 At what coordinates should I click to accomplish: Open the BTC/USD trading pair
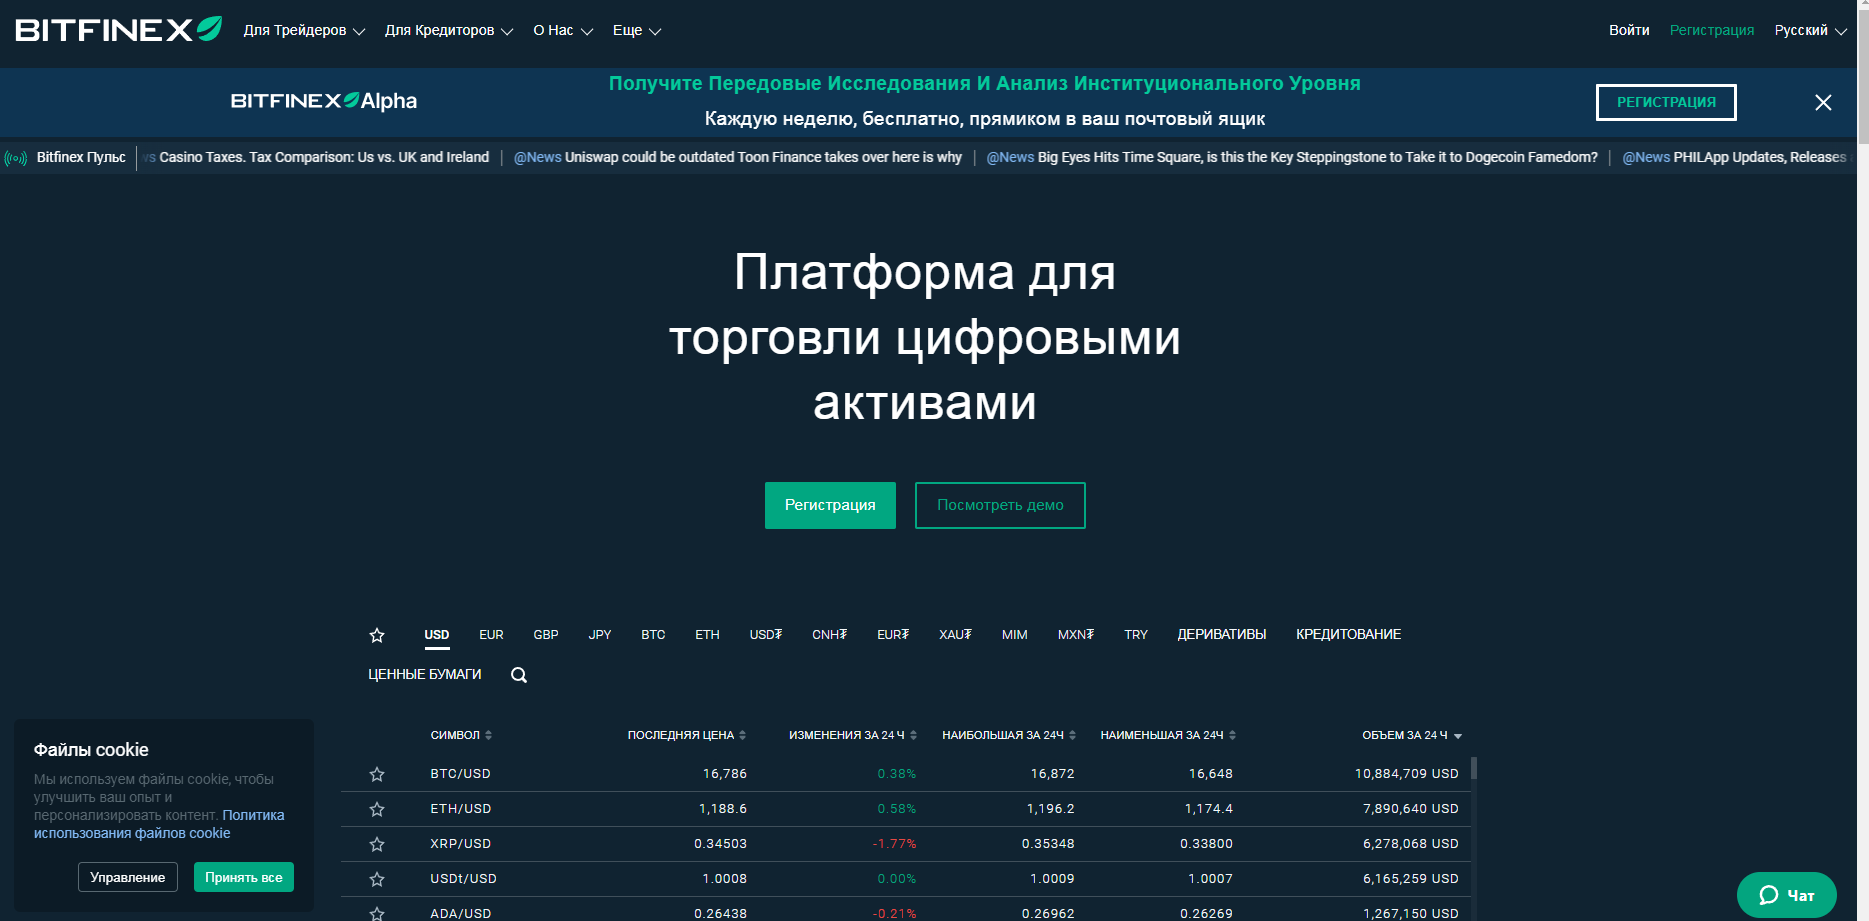pyautogui.click(x=461, y=774)
